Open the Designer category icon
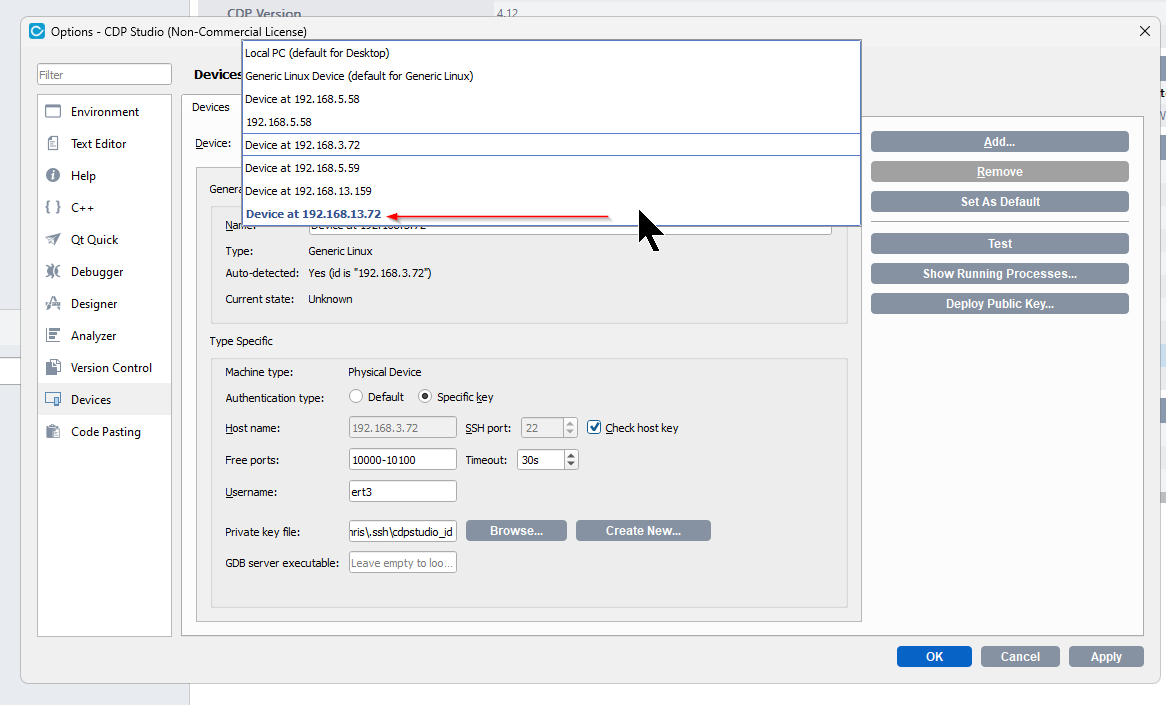 [53, 303]
